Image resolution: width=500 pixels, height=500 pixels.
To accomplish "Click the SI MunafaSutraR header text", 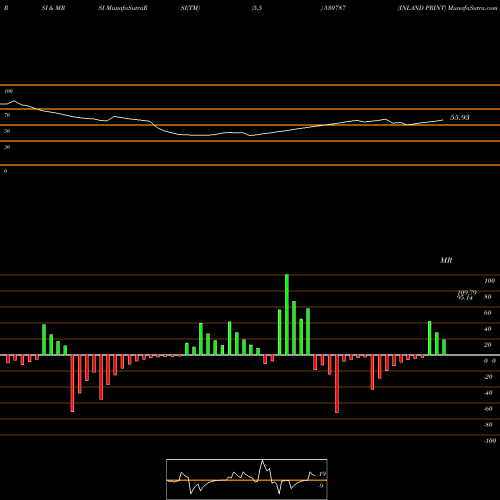I will tap(123, 8).
